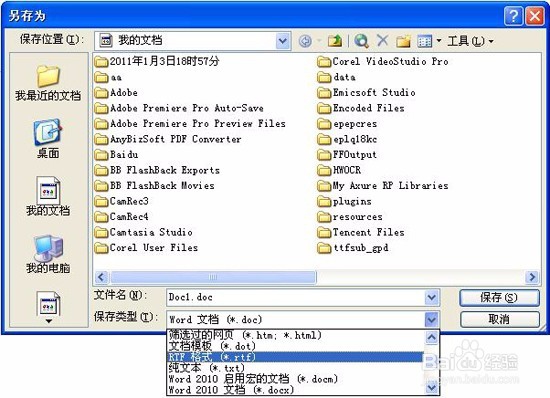Select the Camtasia Studio folder

143,232
